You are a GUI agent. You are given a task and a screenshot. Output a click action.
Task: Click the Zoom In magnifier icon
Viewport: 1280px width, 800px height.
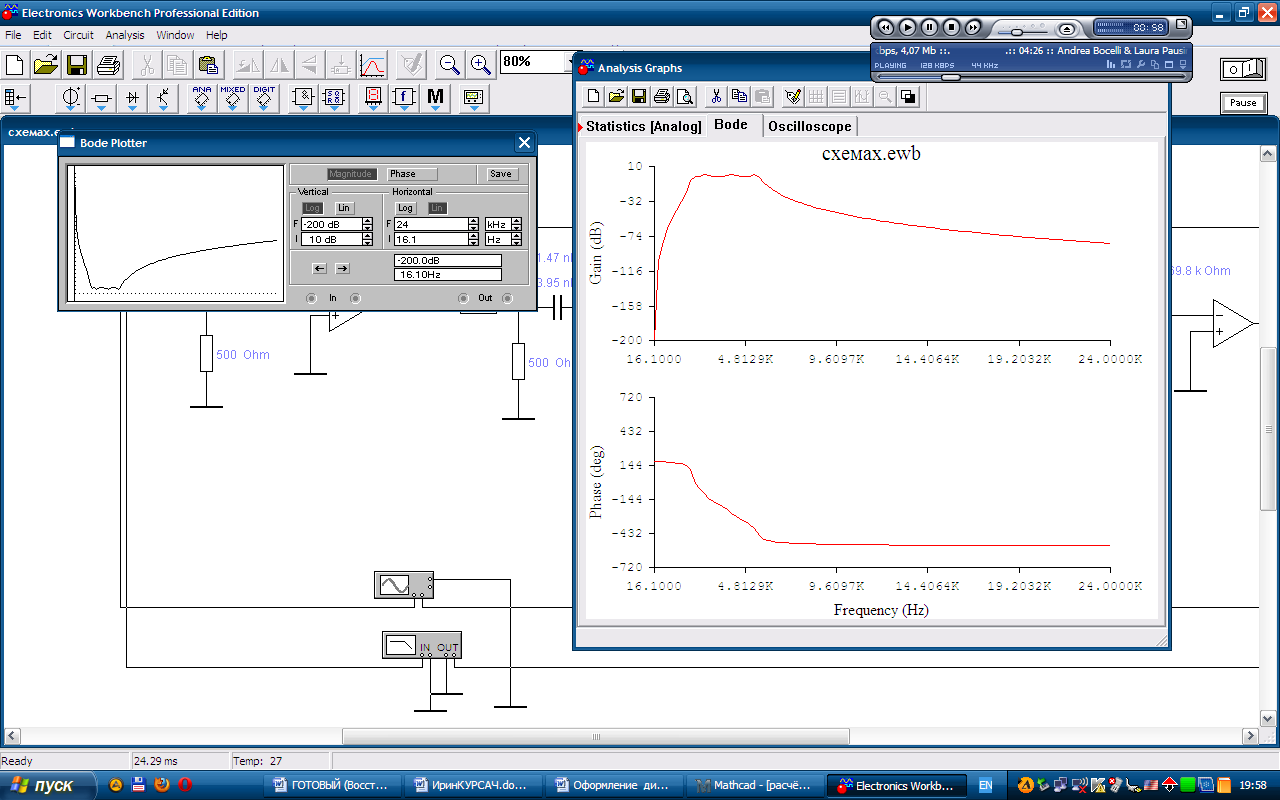(x=481, y=66)
